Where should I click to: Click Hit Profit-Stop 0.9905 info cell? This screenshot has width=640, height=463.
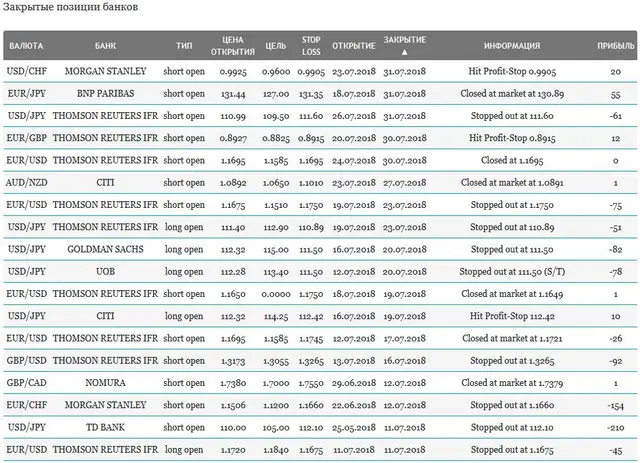tap(512, 71)
